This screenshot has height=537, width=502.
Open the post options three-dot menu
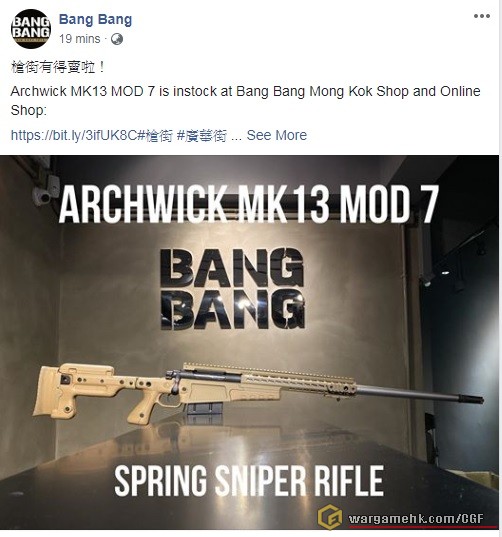pos(481,16)
